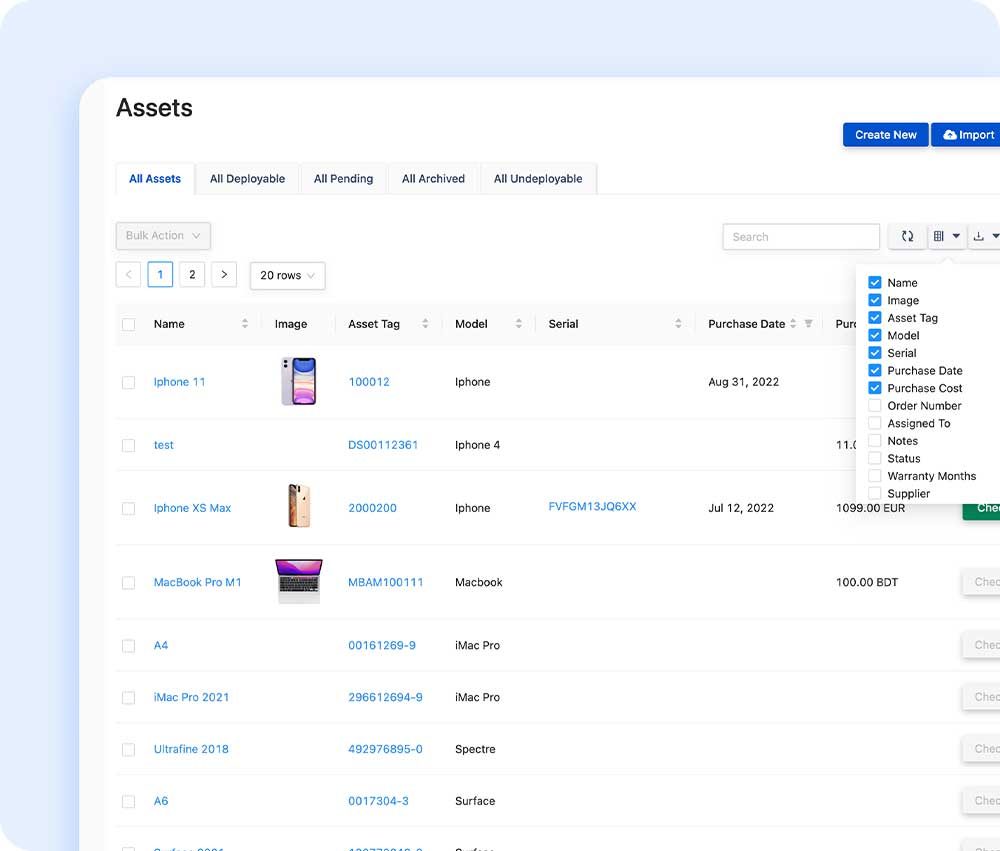Click the export download icon
This screenshot has height=851, width=1000.
(978, 237)
